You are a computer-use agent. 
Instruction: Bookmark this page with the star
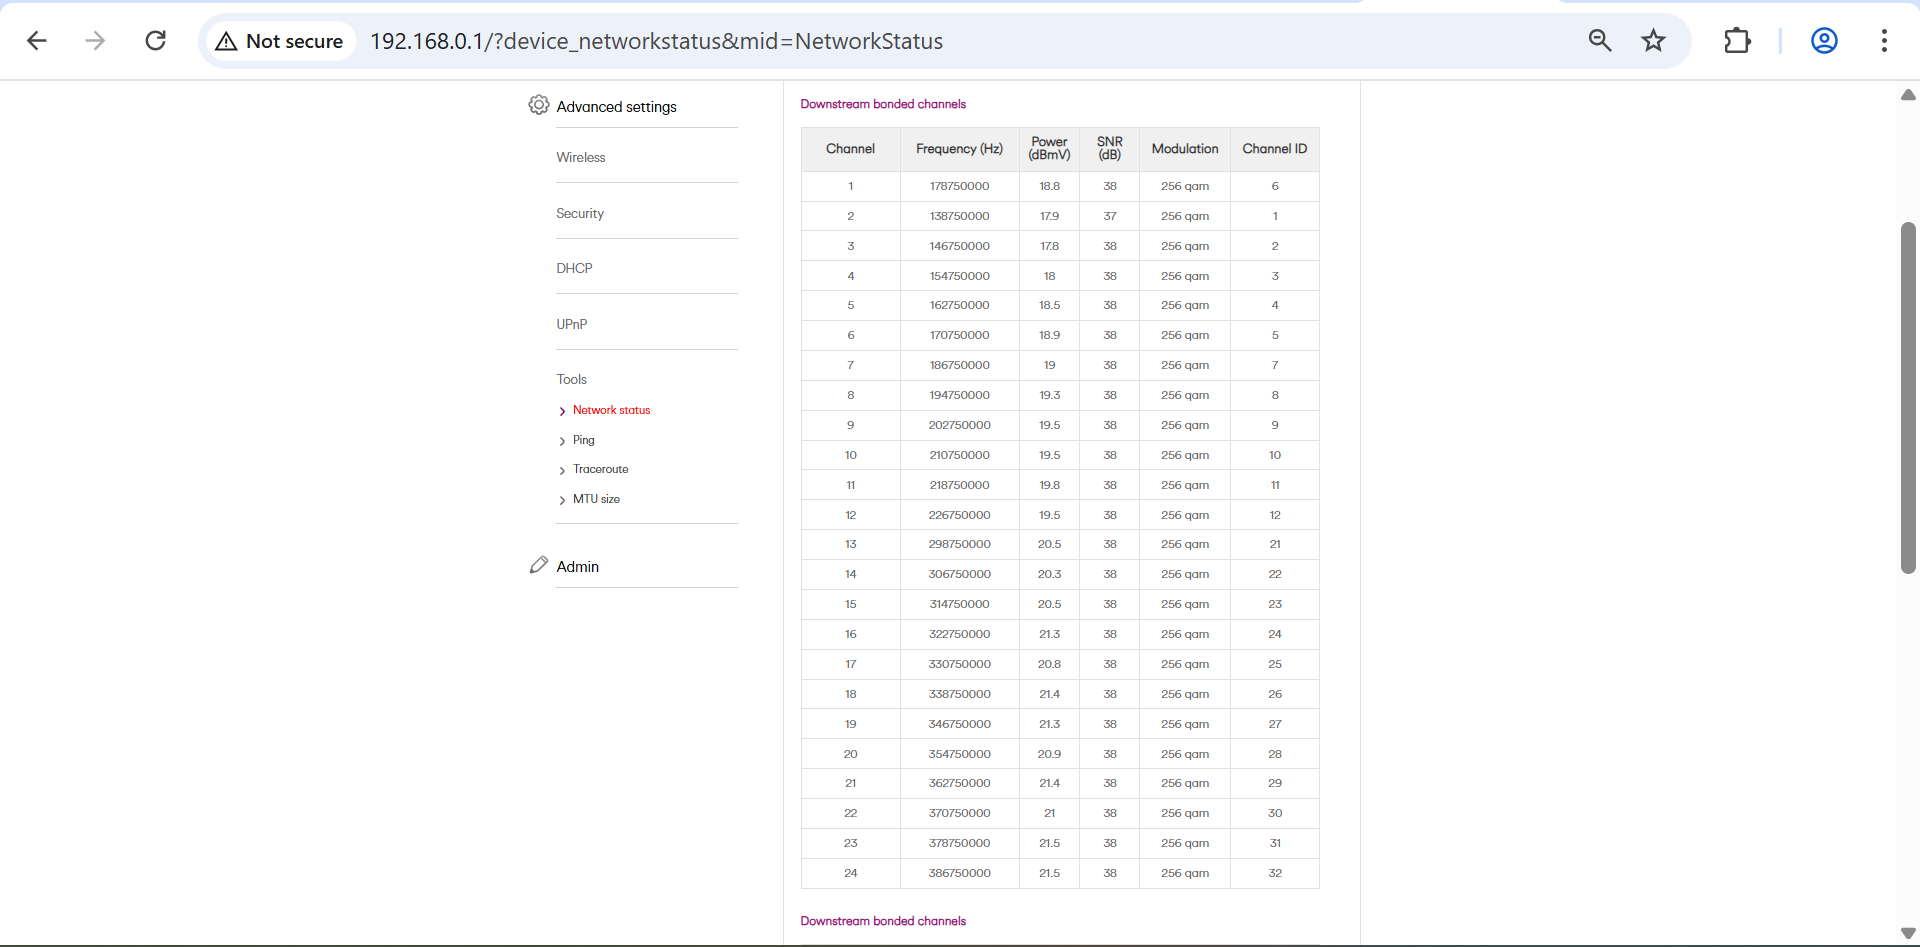click(1653, 41)
